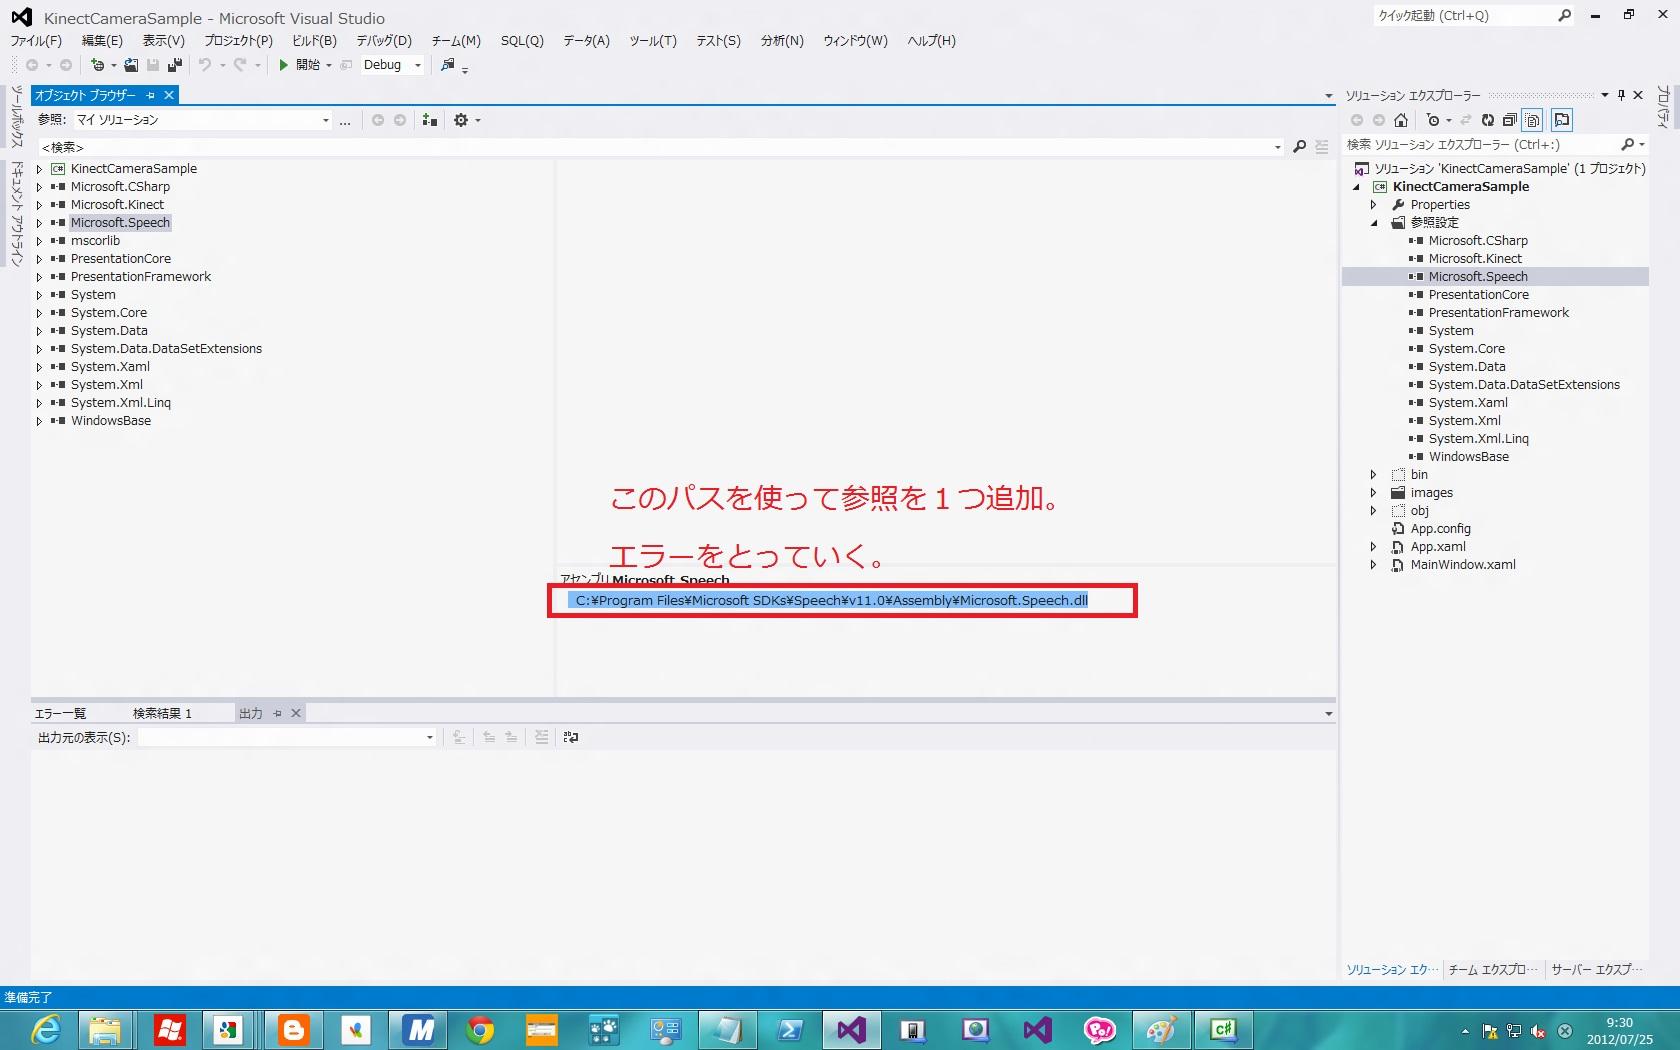Image resolution: width=1680 pixels, height=1050 pixels.
Task: Click Add to References icon in Object Browser
Action: point(430,120)
